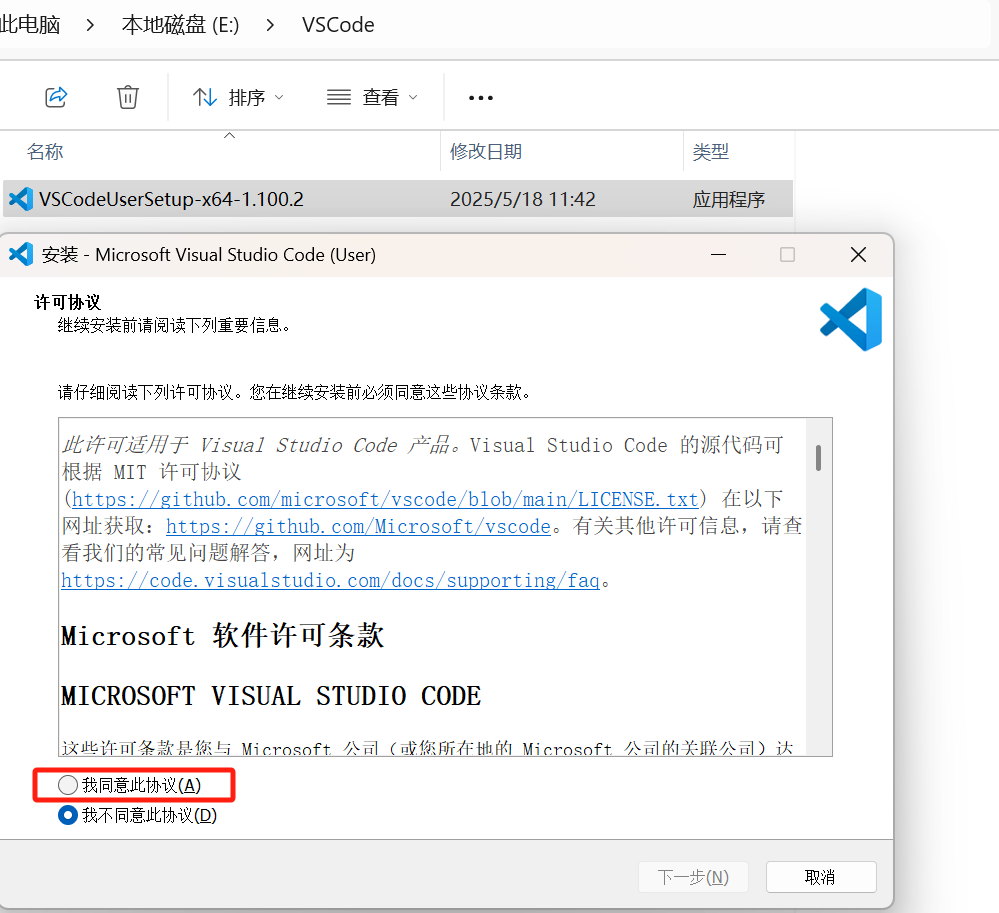Click the installer title bar VSCode icon
Viewport: 999px width, 913px height.
(20, 254)
